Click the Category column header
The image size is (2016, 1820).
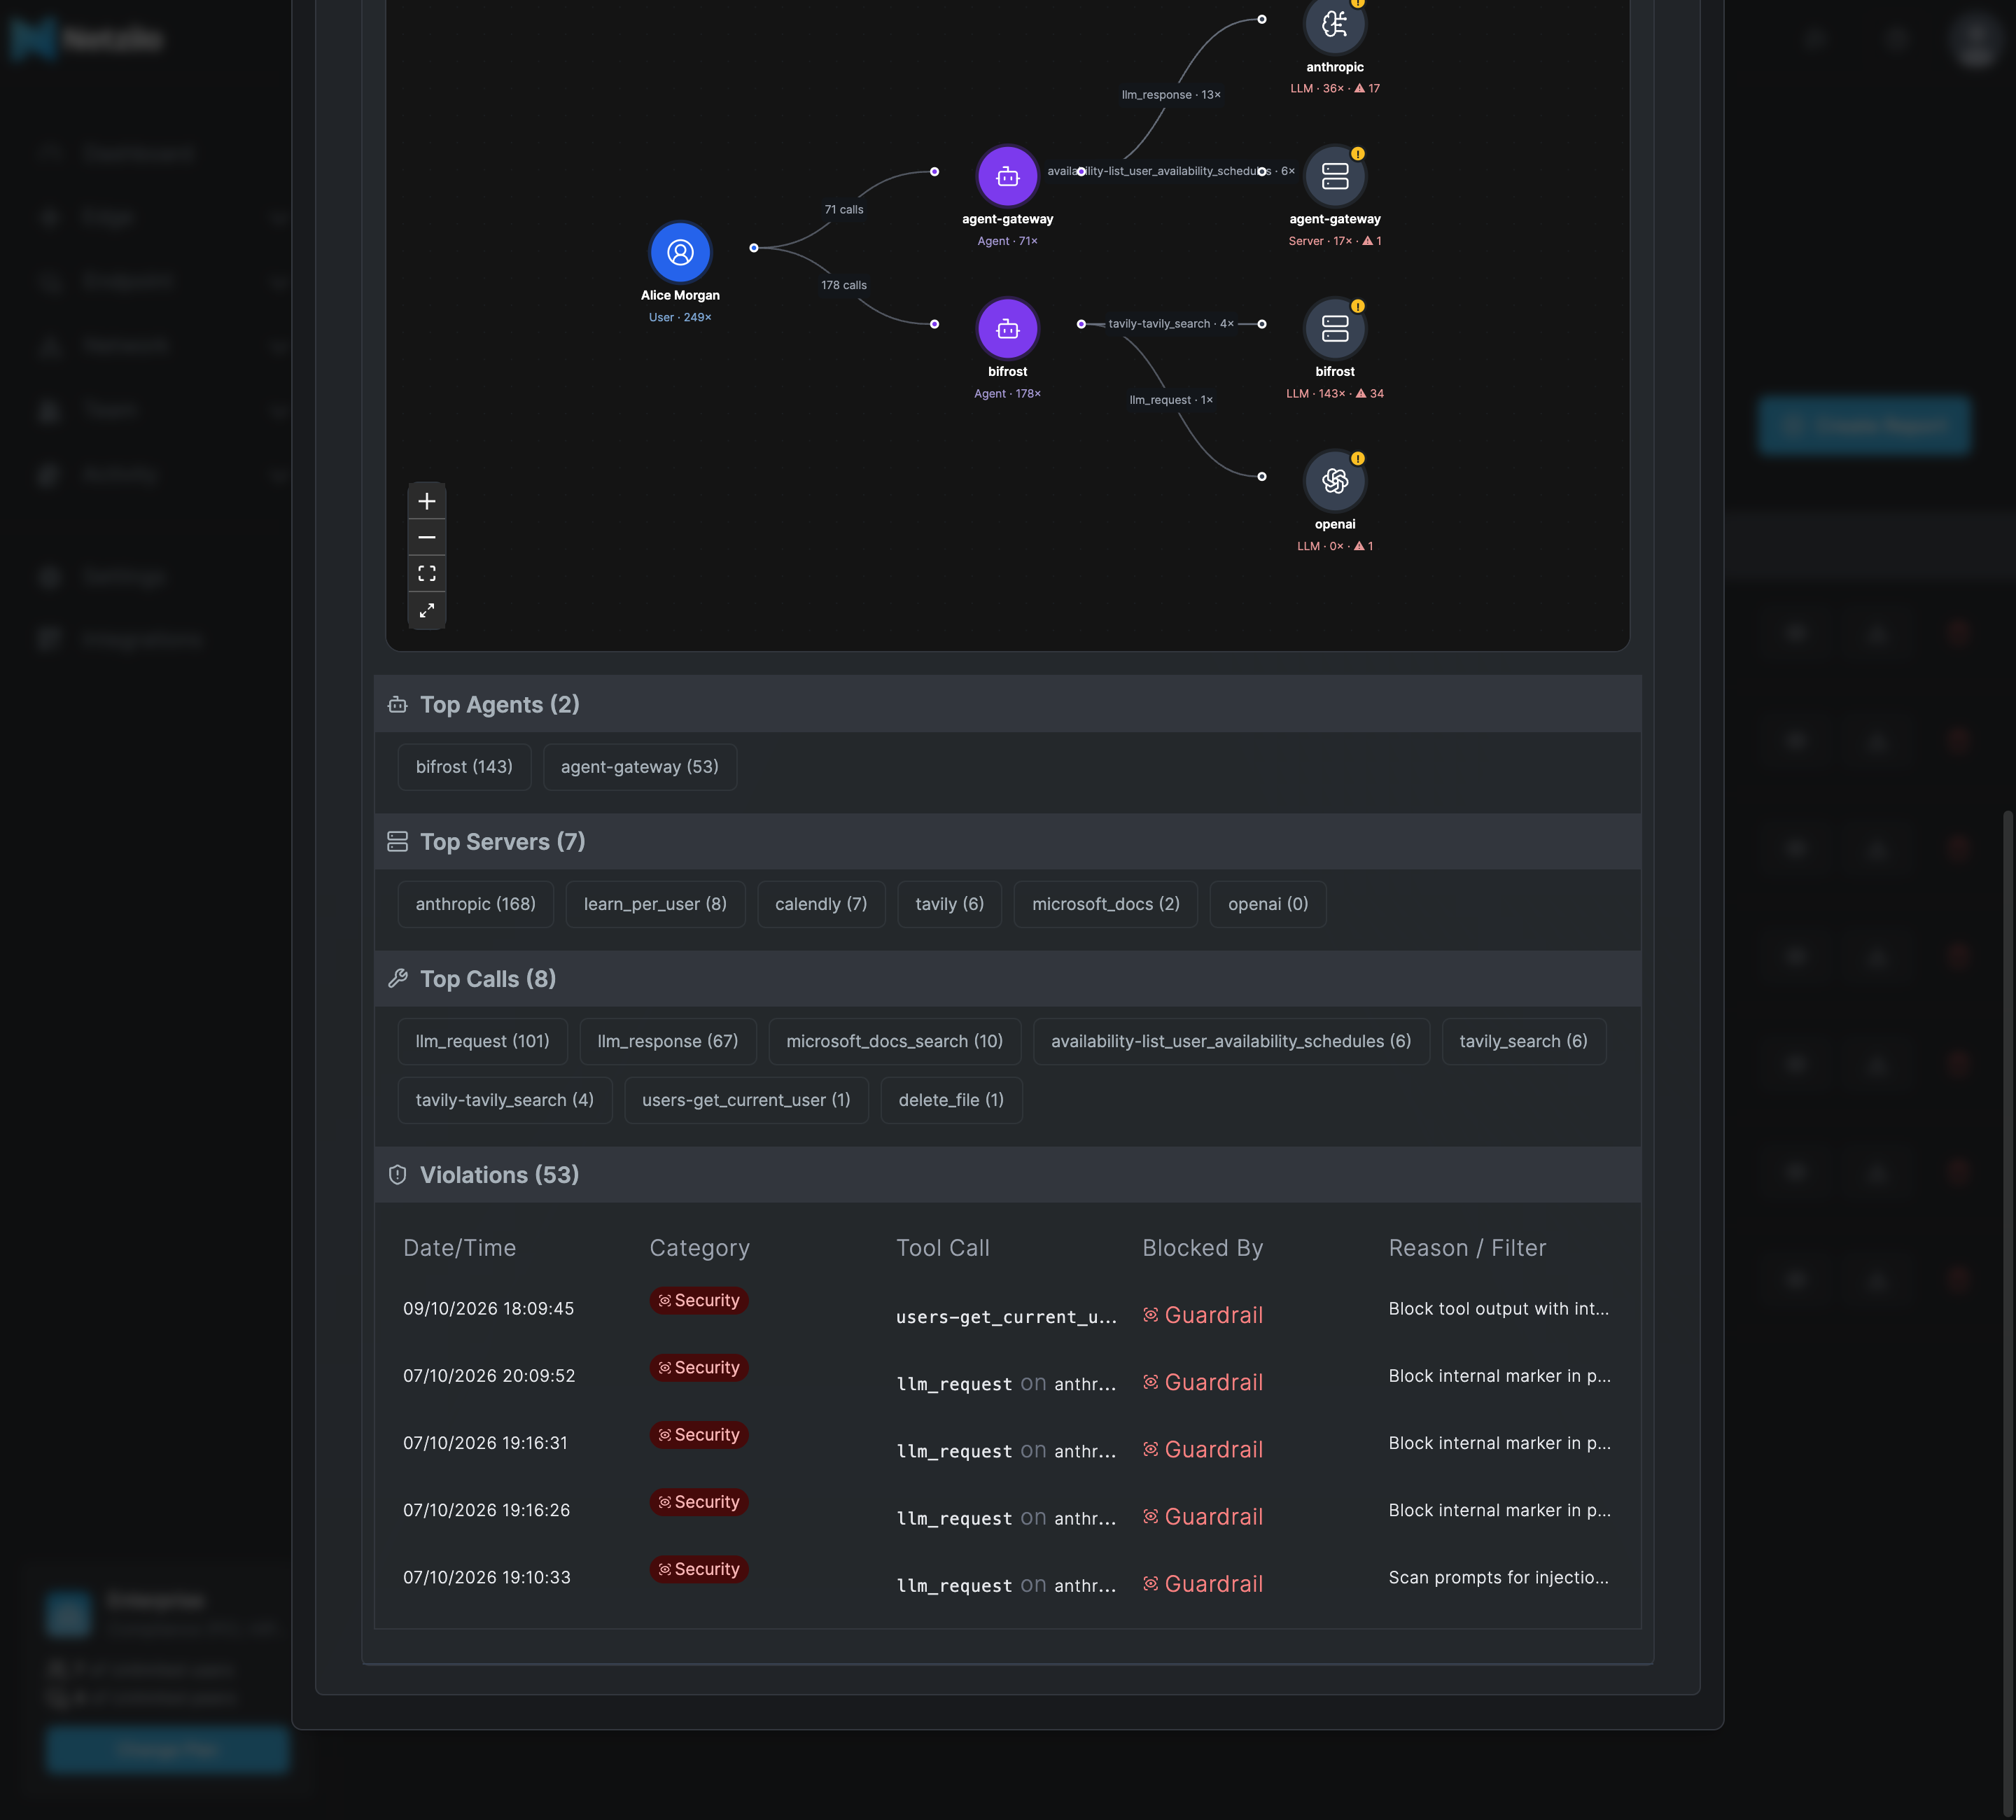click(x=700, y=1248)
